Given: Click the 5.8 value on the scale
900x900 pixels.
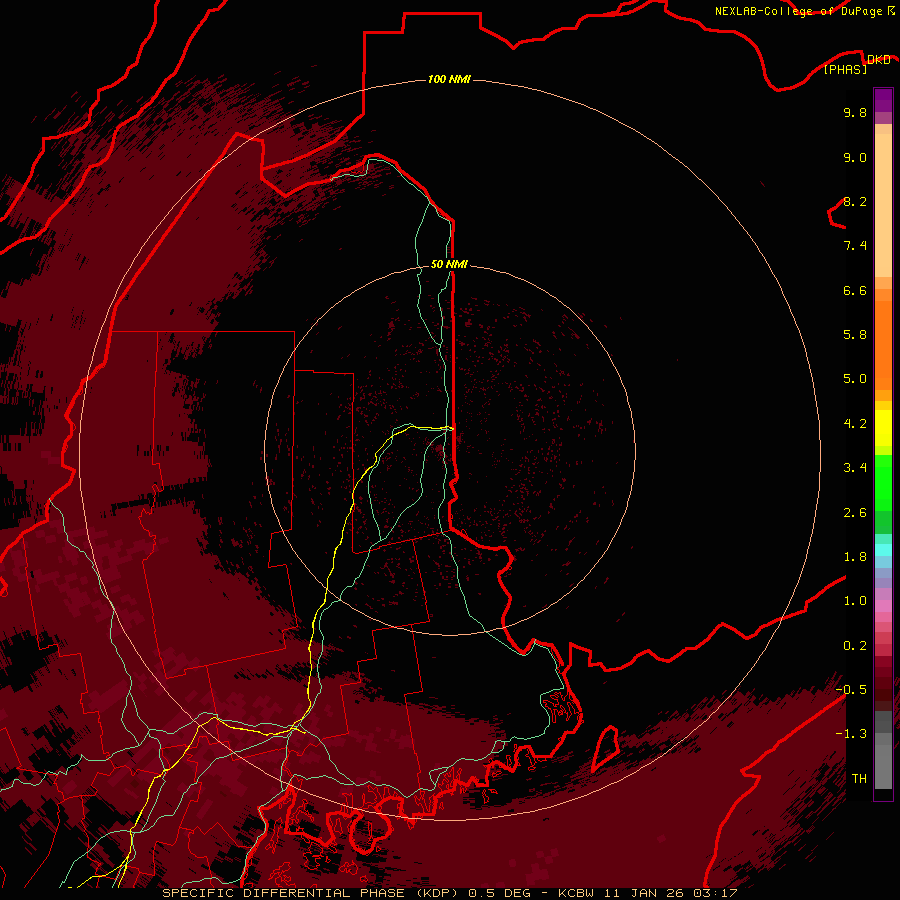Looking at the screenshot, I should click(855, 335).
